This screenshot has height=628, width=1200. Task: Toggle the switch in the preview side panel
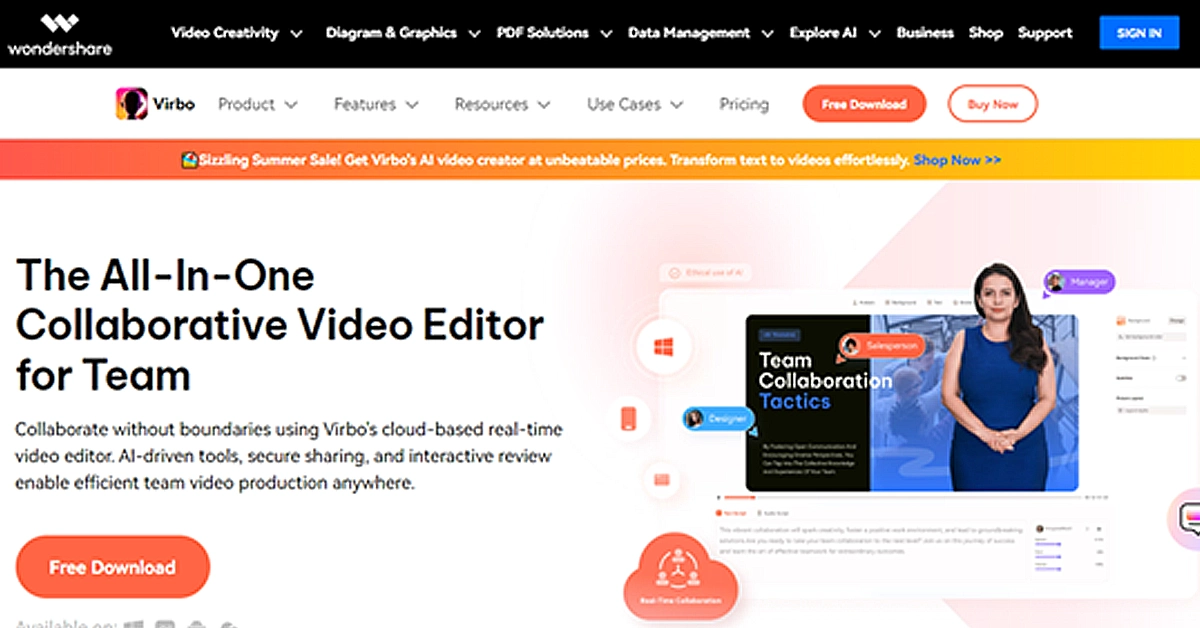[1181, 378]
